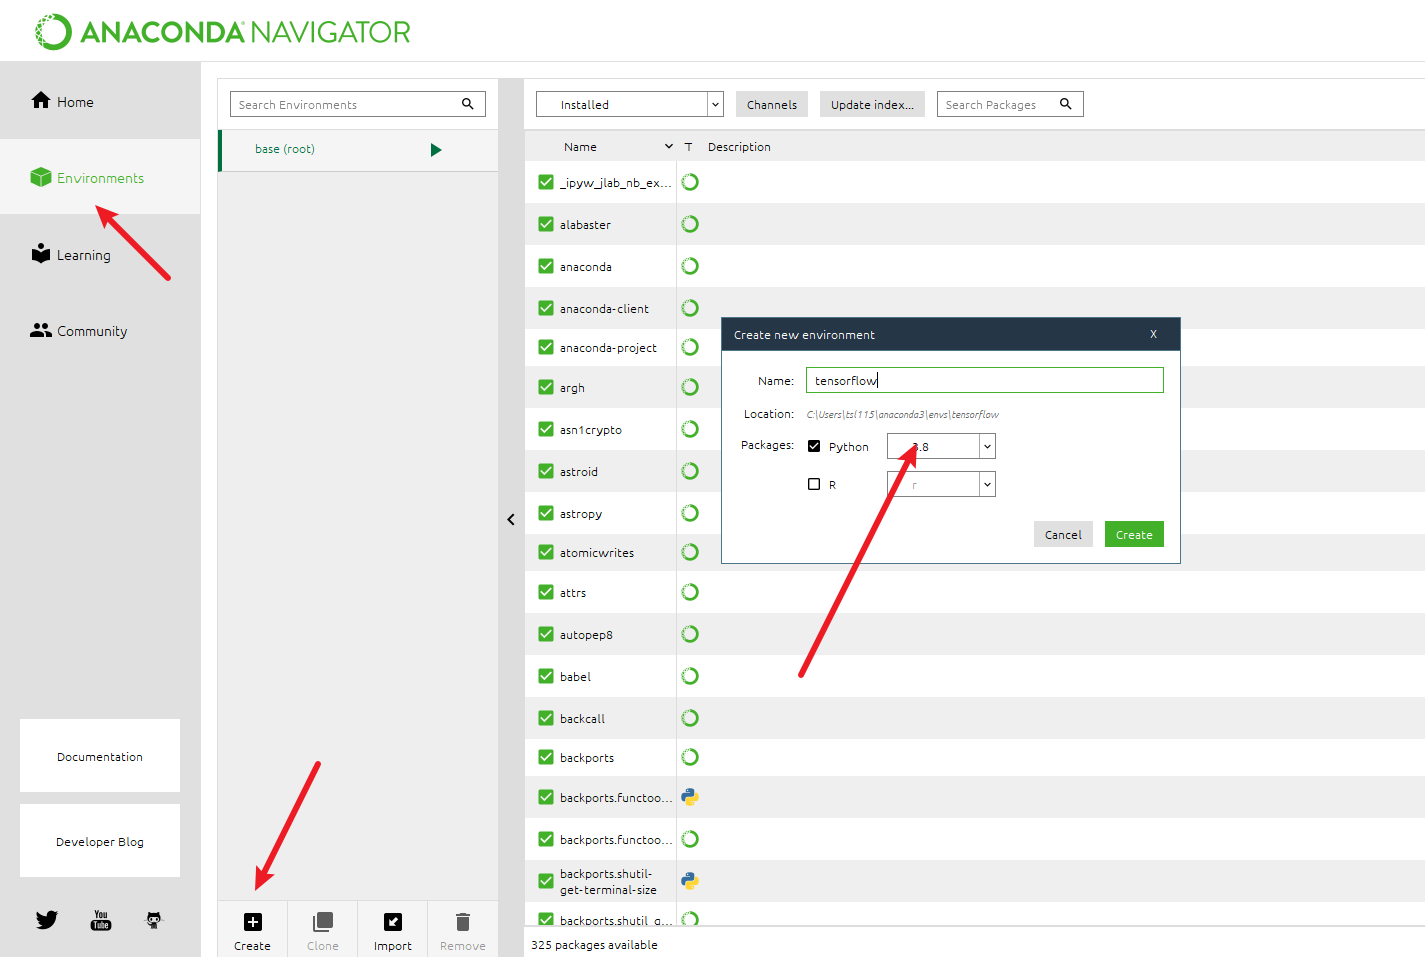Open the Environments tab

pos(100,177)
